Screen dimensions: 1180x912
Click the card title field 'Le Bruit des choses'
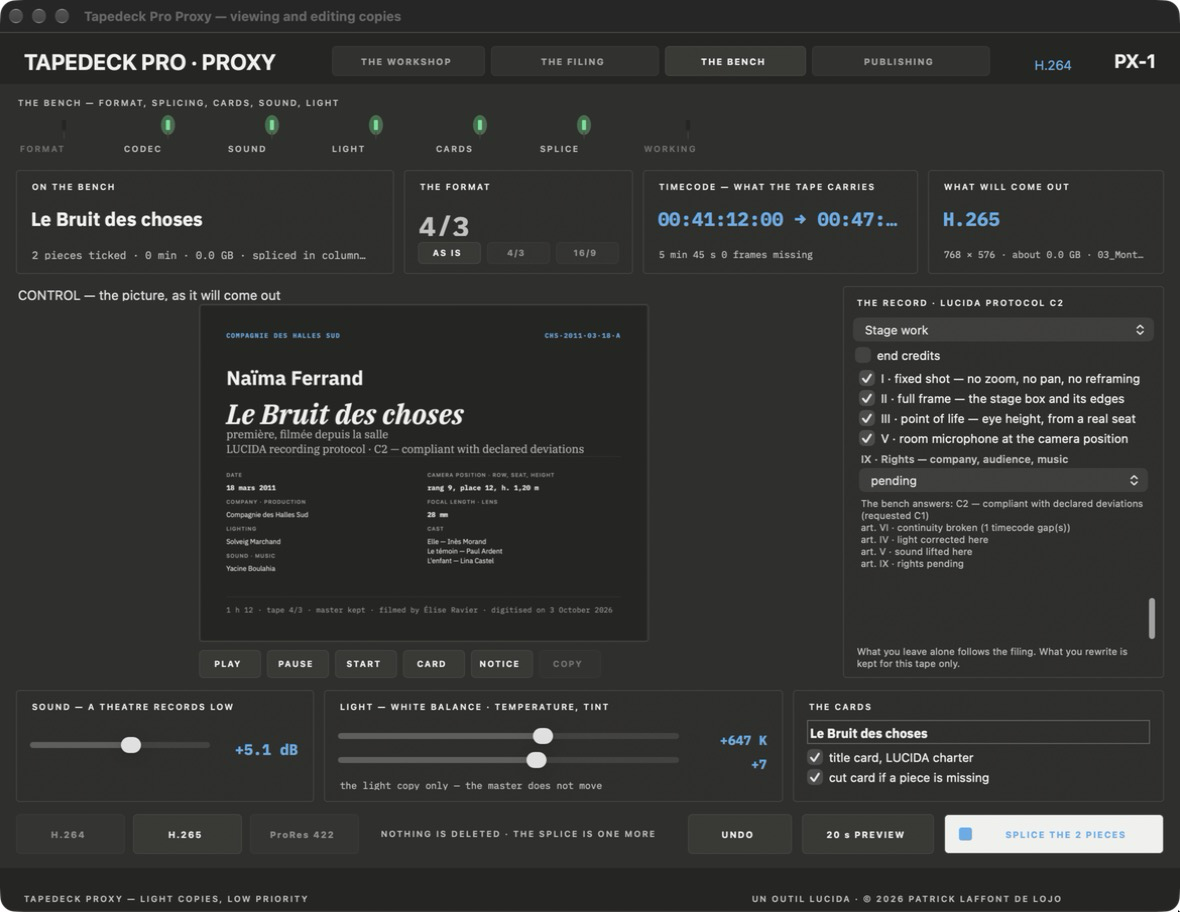coord(978,733)
